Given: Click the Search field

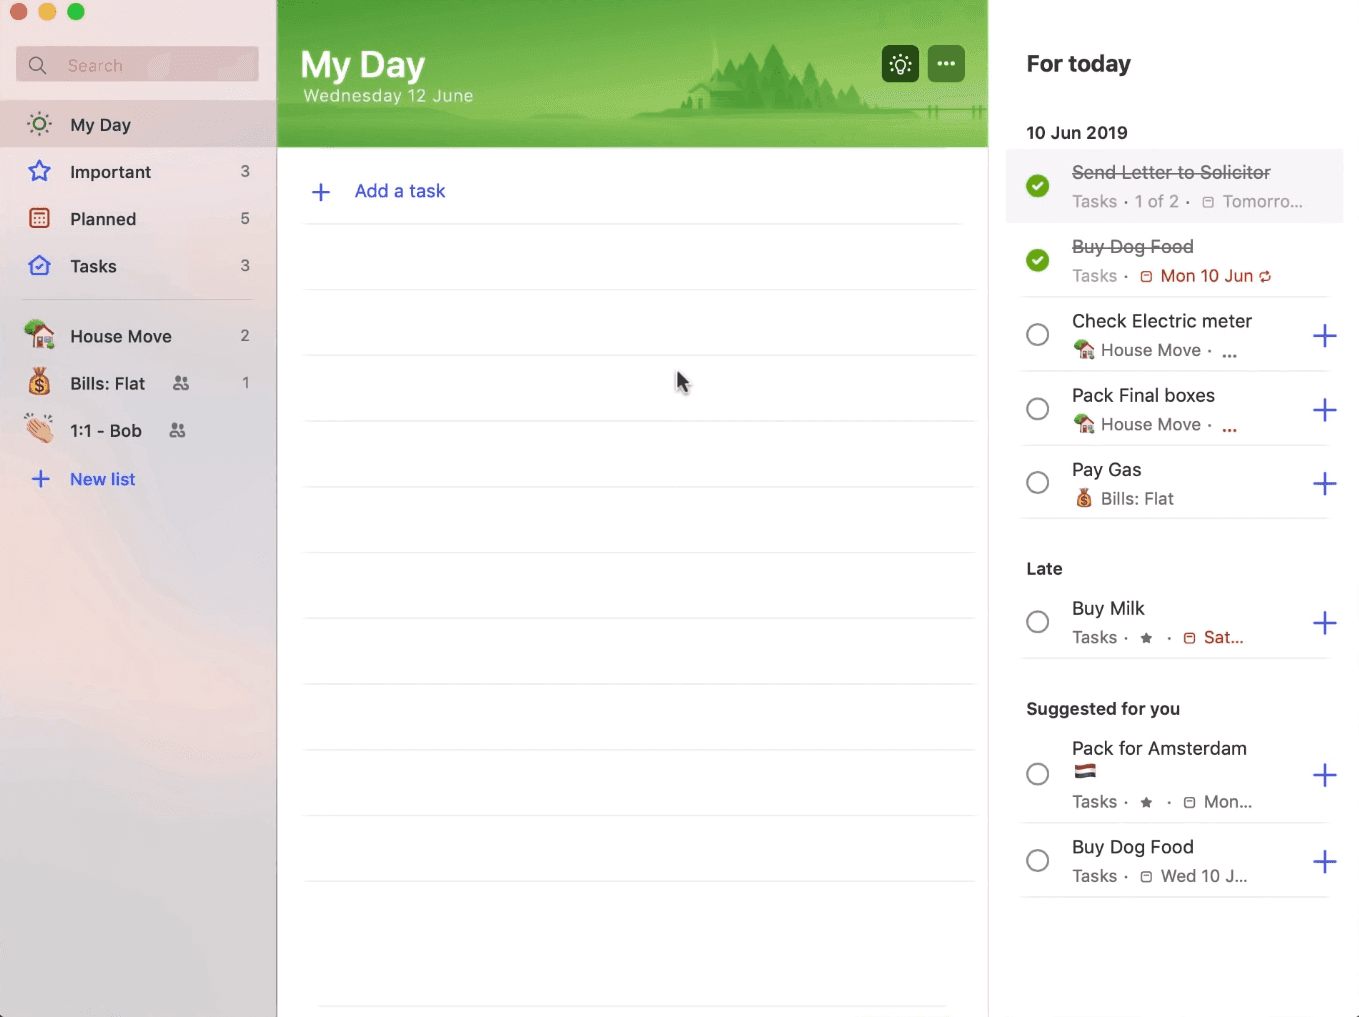Looking at the screenshot, I should (150, 66).
